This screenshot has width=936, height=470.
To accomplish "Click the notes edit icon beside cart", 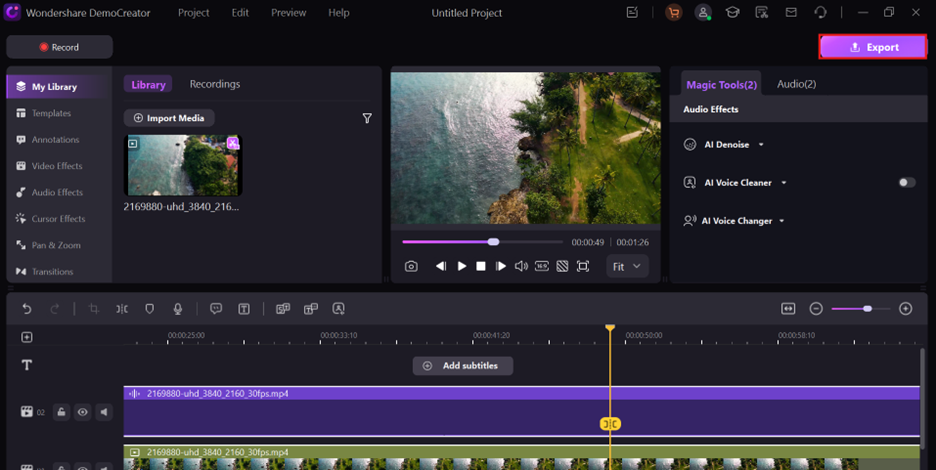I will (x=632, y=13).
